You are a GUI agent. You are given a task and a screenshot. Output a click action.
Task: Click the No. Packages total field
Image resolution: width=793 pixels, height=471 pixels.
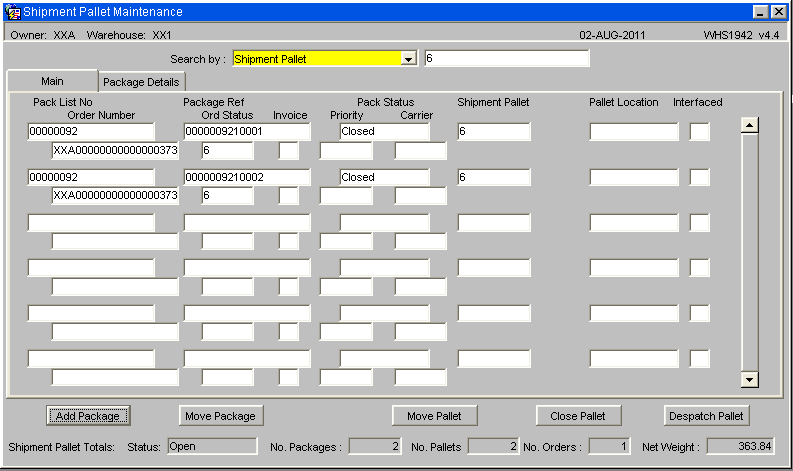375,446
